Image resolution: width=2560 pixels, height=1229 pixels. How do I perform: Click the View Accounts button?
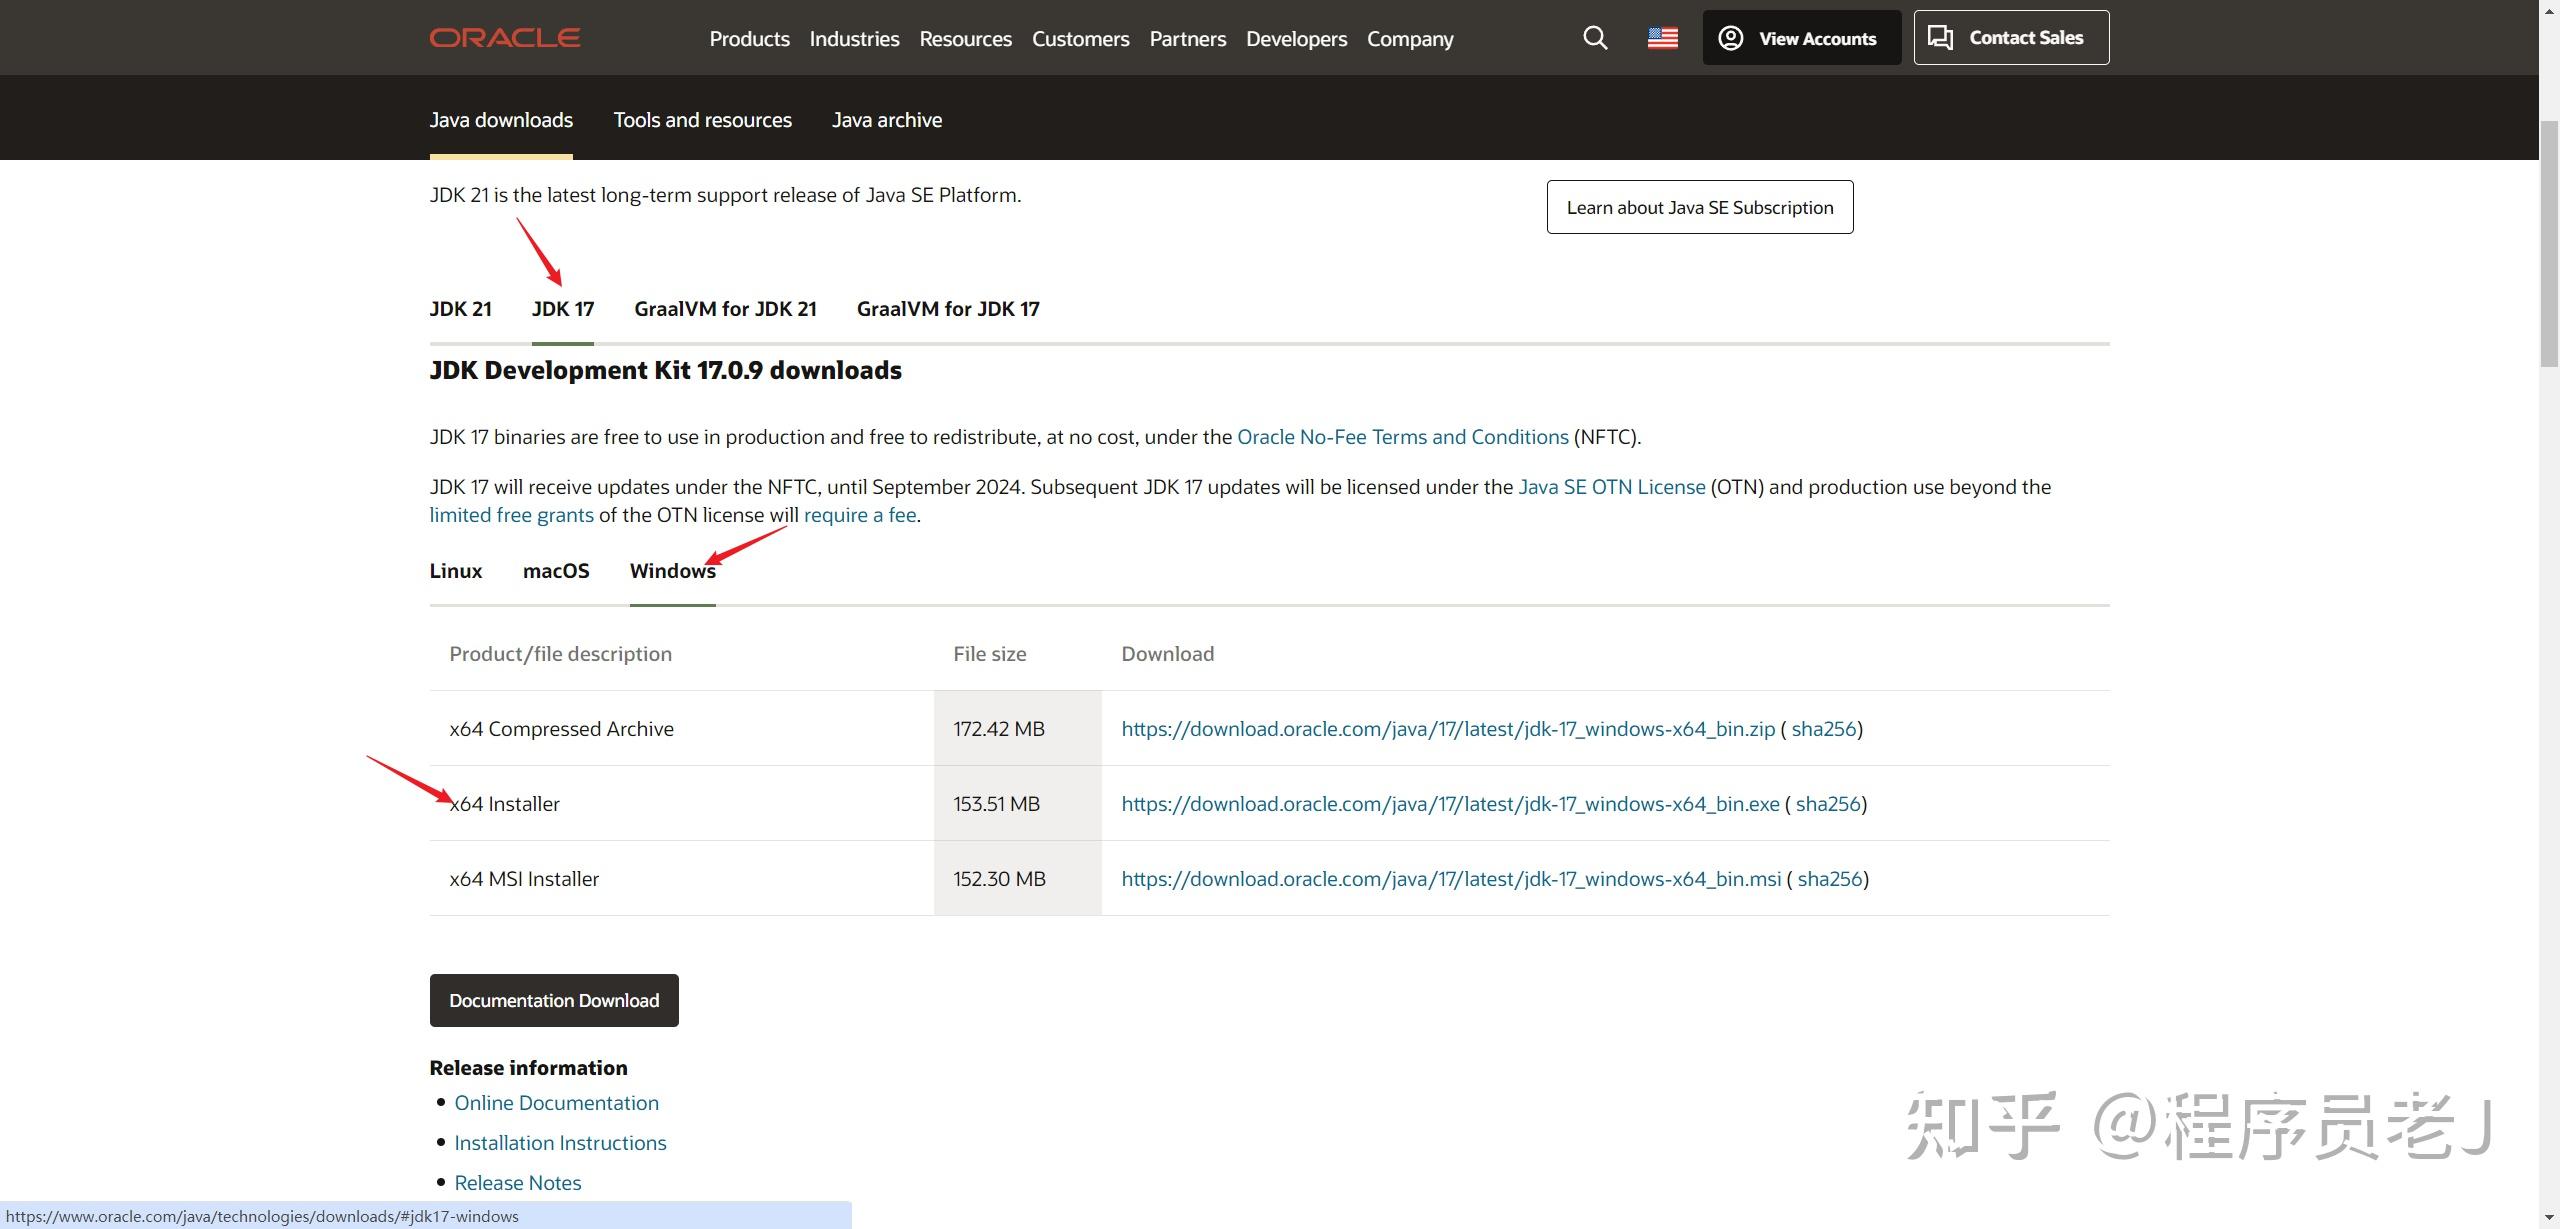[1801, 38]
